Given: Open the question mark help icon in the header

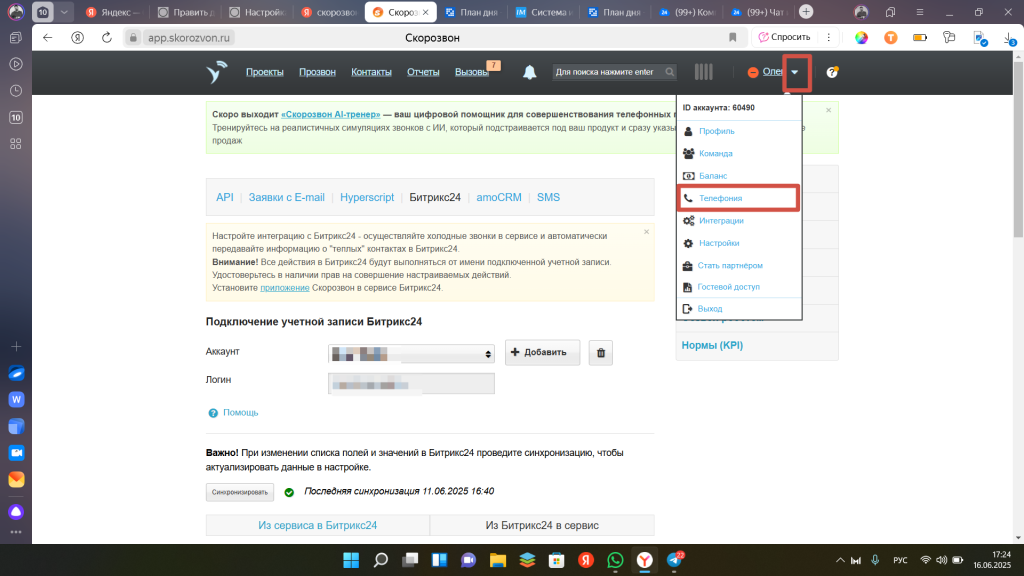Looking at the screenshot, I should pos(832,72).
